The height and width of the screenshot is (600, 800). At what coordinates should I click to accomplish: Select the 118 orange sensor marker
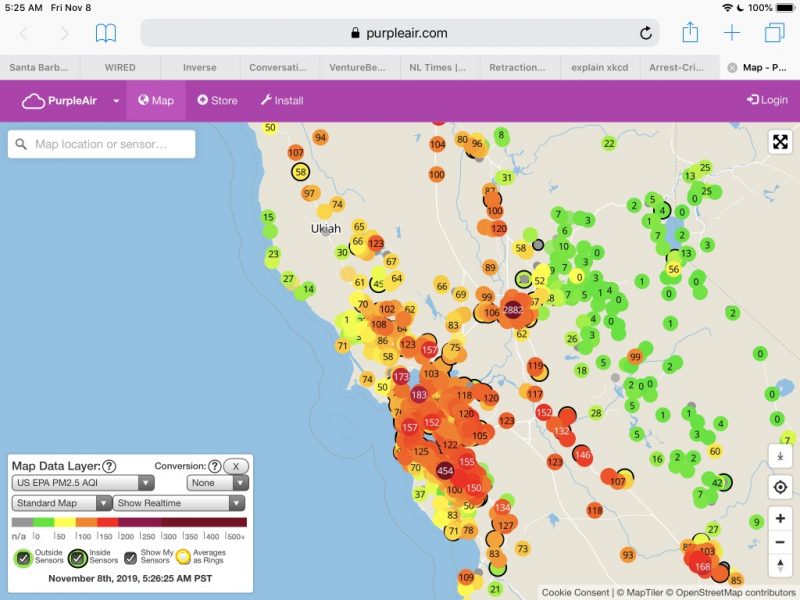pyautogui.click(x=595, y=510)
